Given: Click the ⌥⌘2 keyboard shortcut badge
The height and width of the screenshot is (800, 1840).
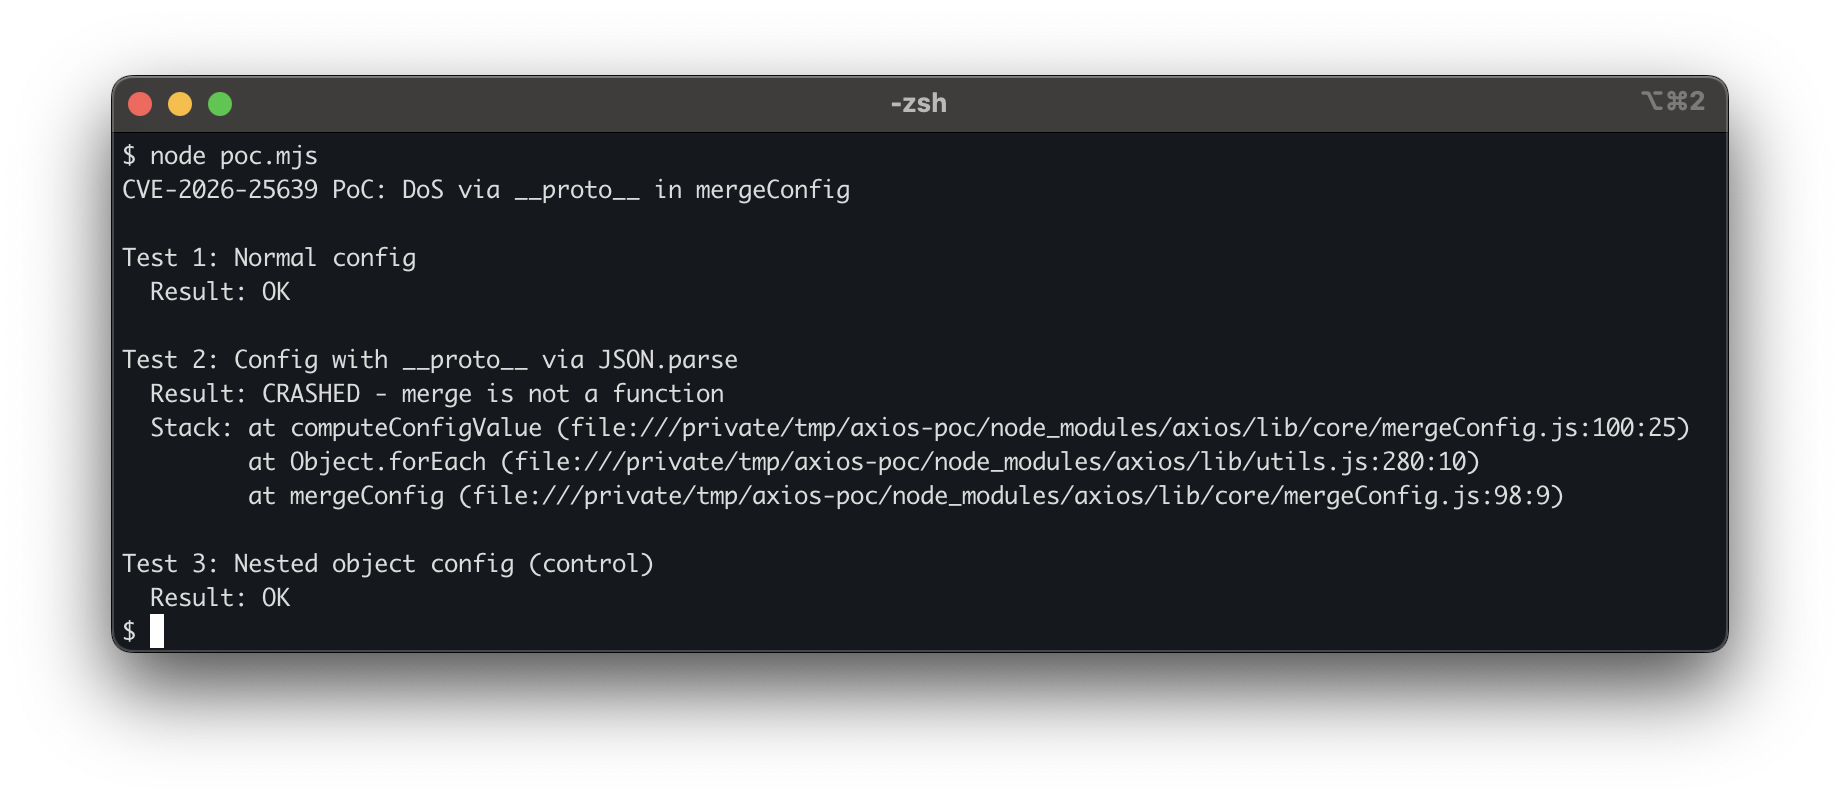Looking at the screenshot, I should point(1673,102).
